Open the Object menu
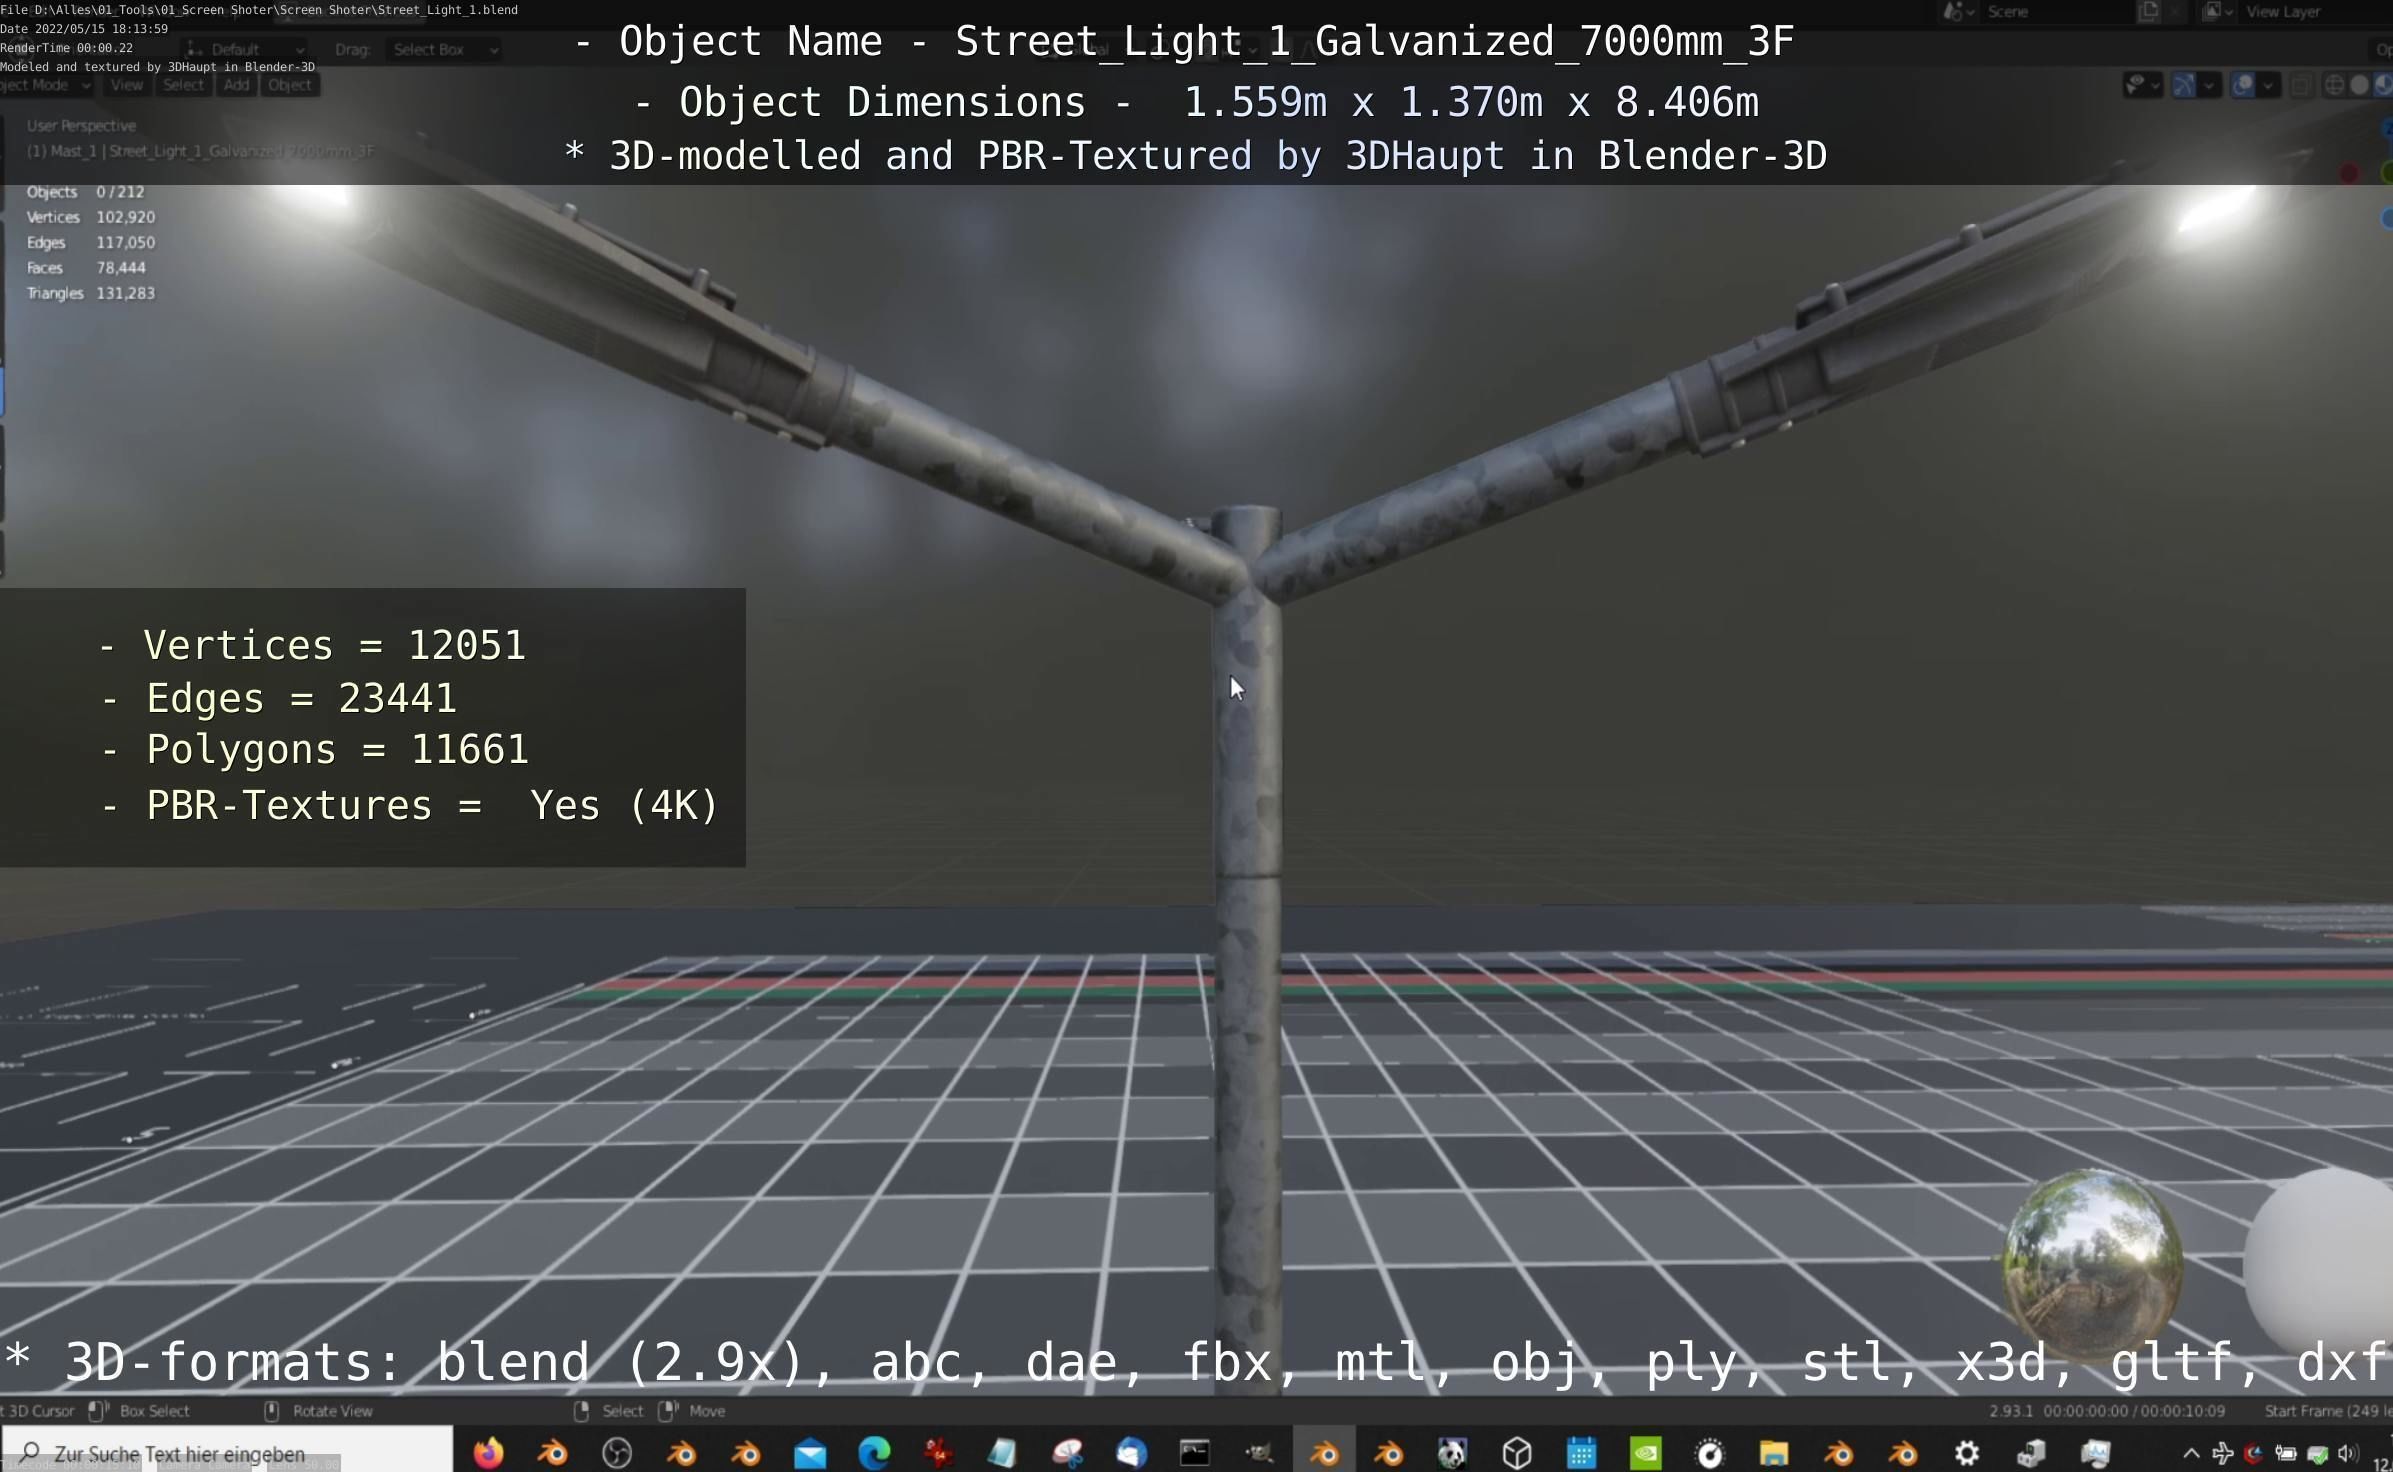Screen dimensions: 2393x1472 tap(290, 85)
